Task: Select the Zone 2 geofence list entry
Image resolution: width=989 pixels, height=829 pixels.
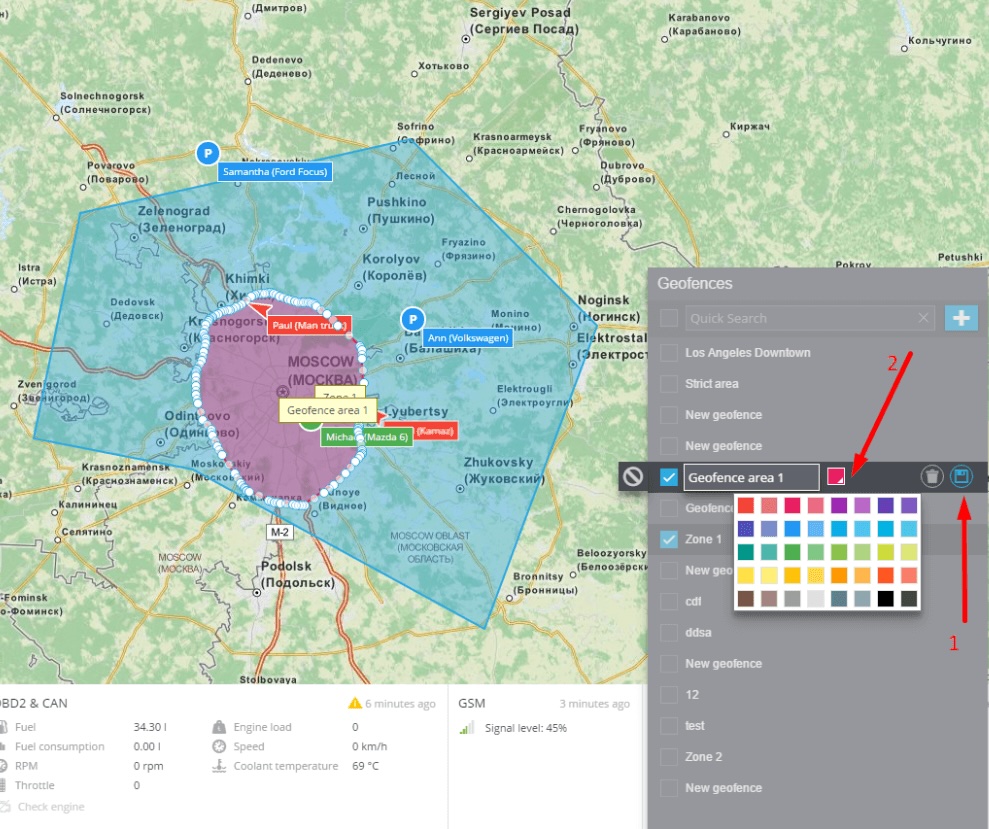Action: (703, 757)
